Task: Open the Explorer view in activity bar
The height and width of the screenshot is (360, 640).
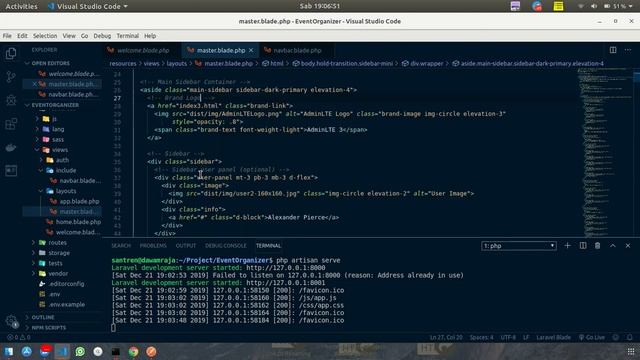Action: 11,53
